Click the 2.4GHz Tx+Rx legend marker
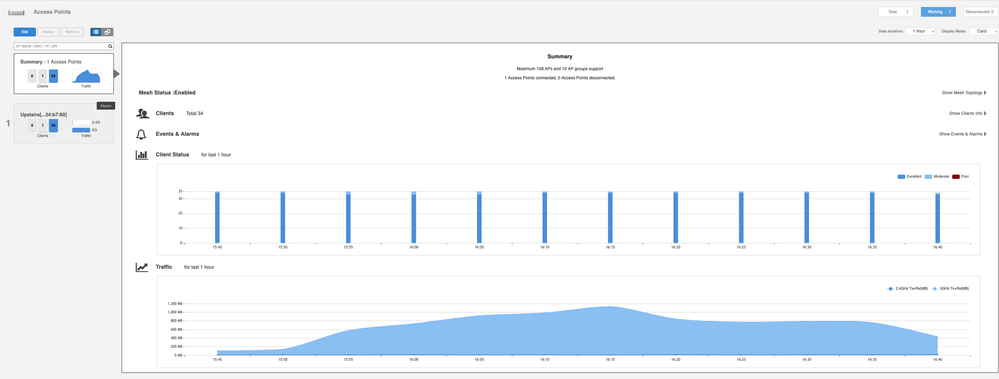 (890, 289)
